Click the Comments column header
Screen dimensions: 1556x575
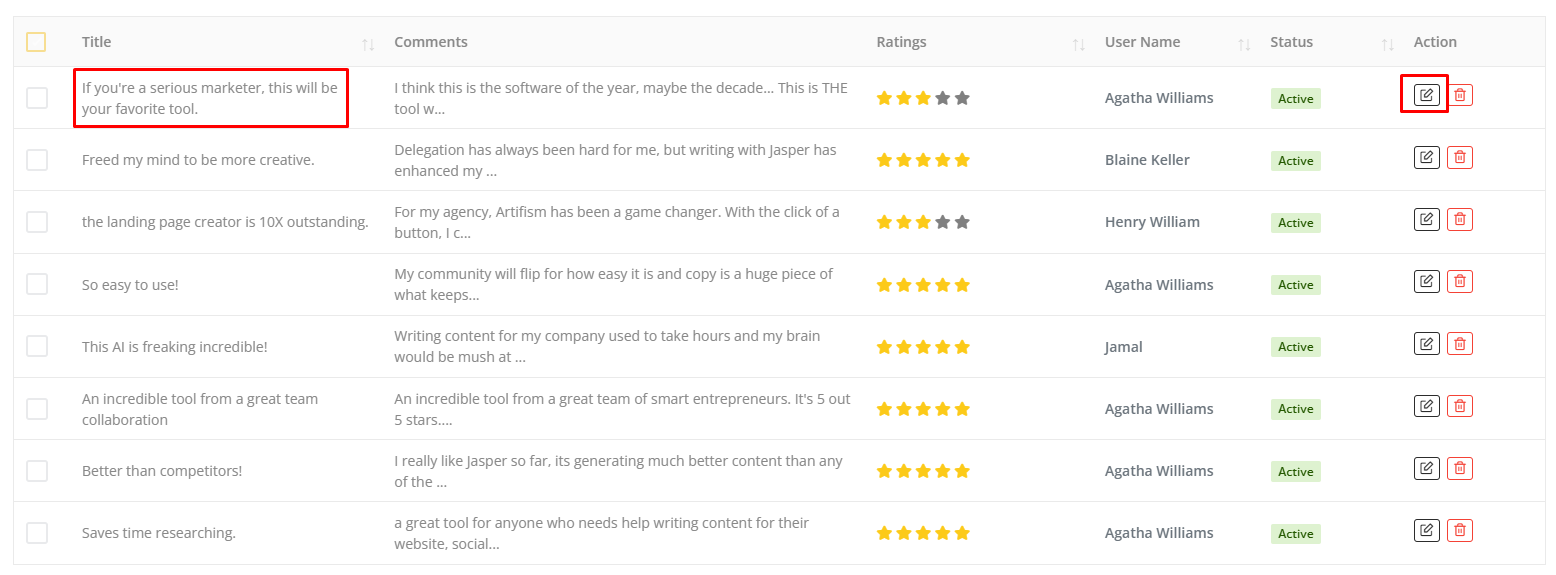[x=430, y=42]
